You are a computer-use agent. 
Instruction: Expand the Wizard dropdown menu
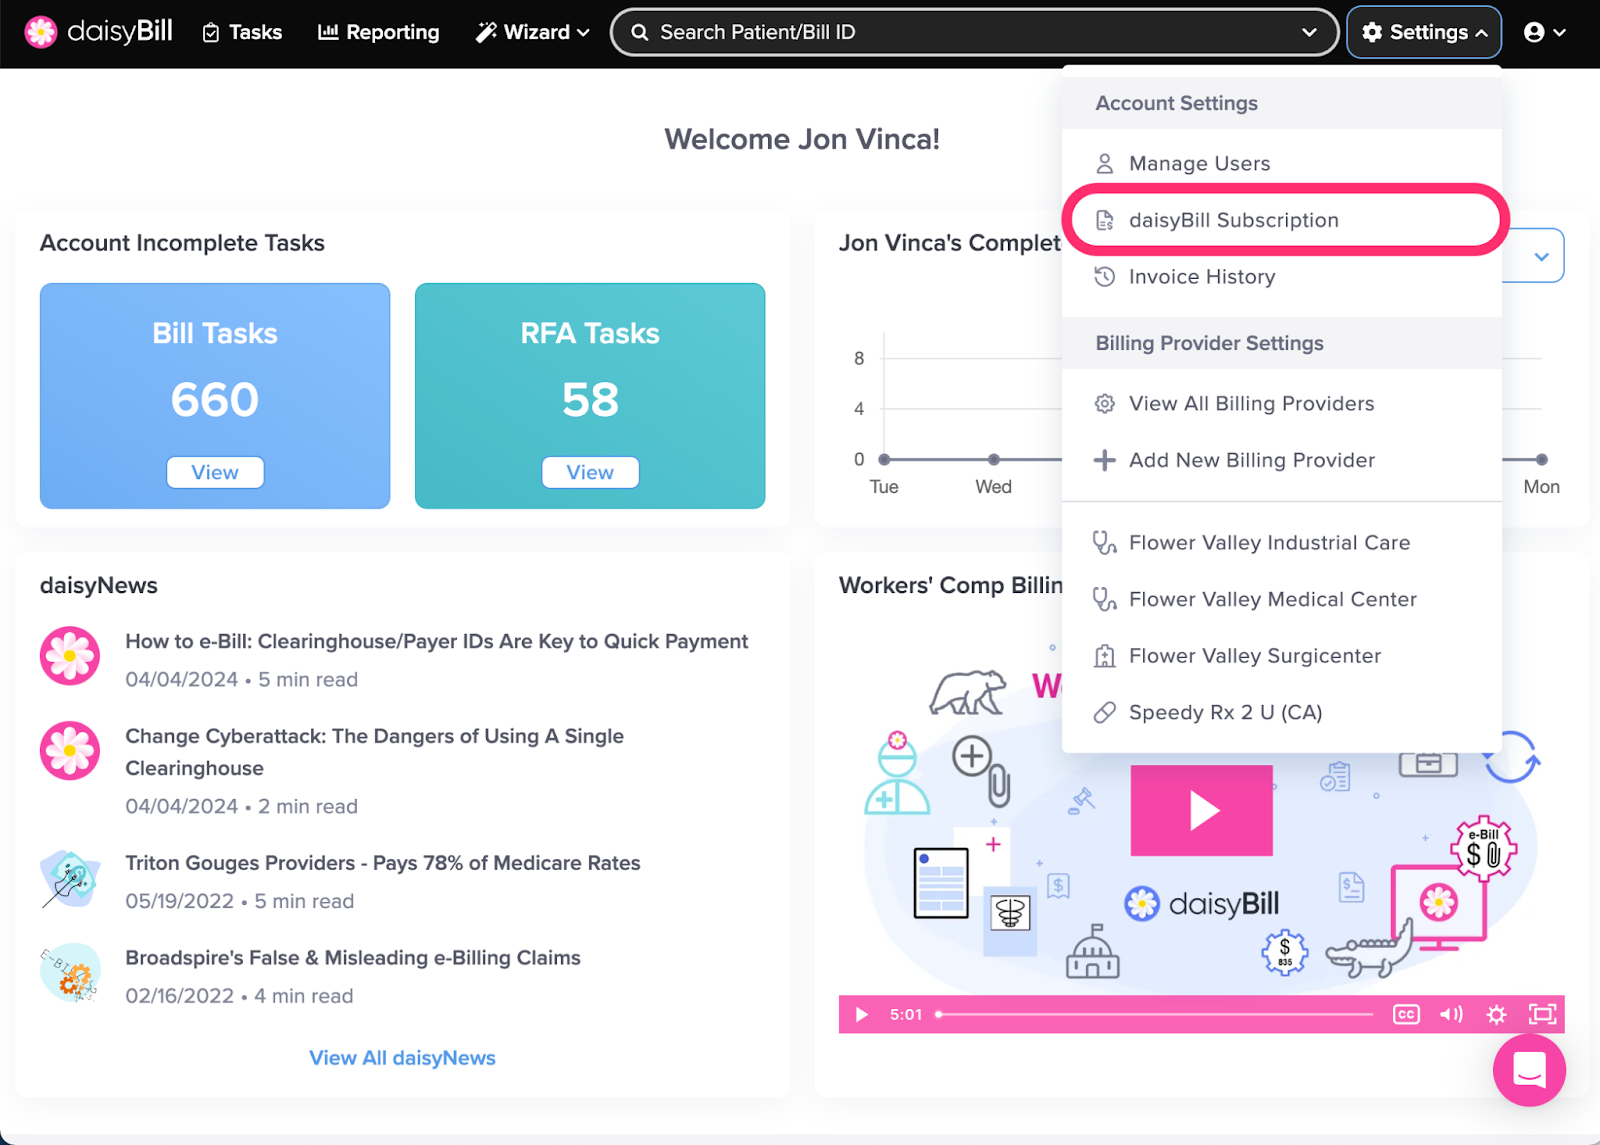(532, 32)
